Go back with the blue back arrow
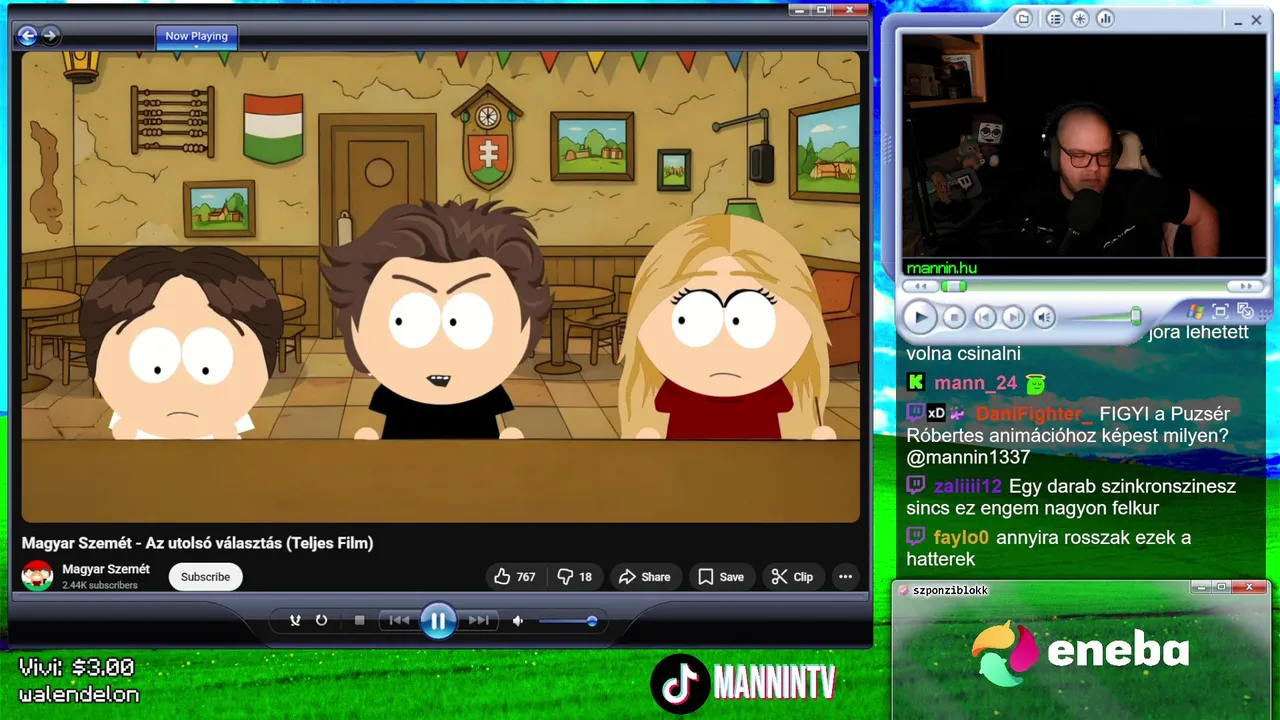1280x720 pixels. point(27,36)
